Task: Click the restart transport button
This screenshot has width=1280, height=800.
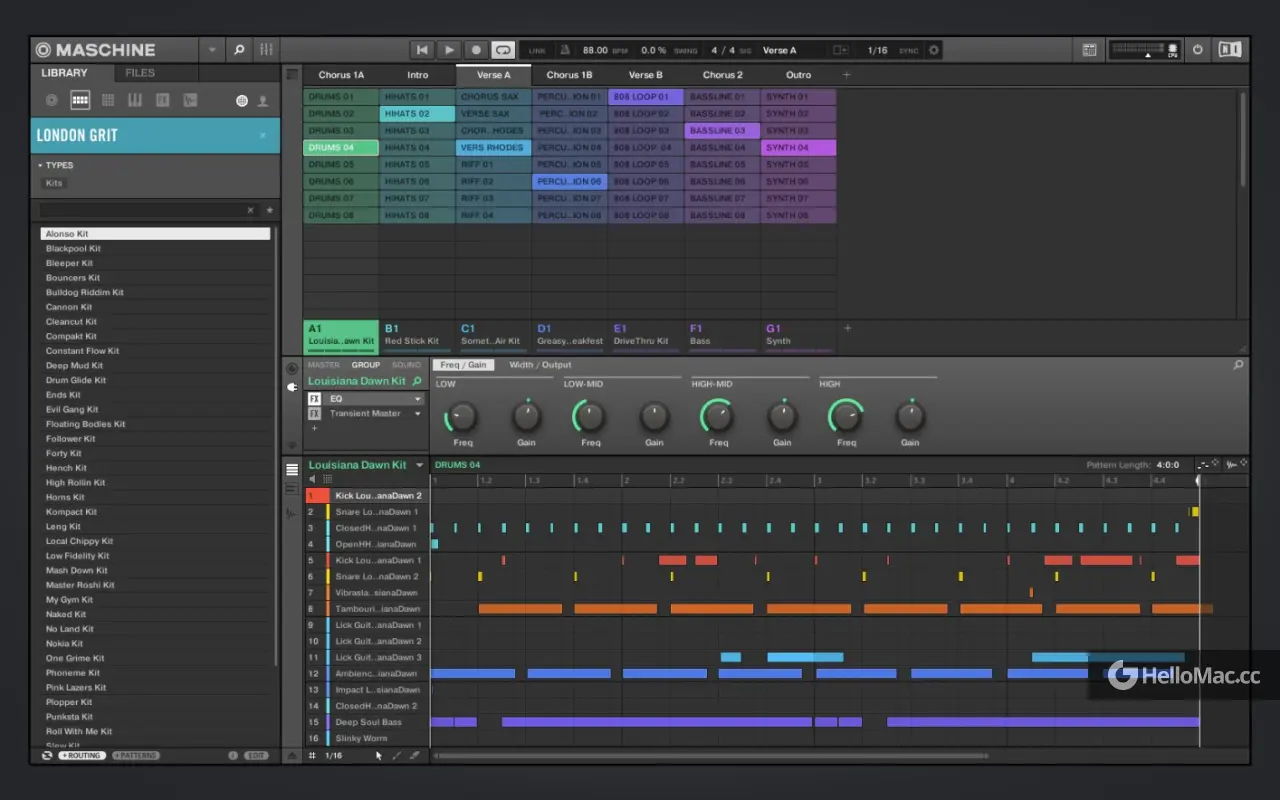Action: 422,50
